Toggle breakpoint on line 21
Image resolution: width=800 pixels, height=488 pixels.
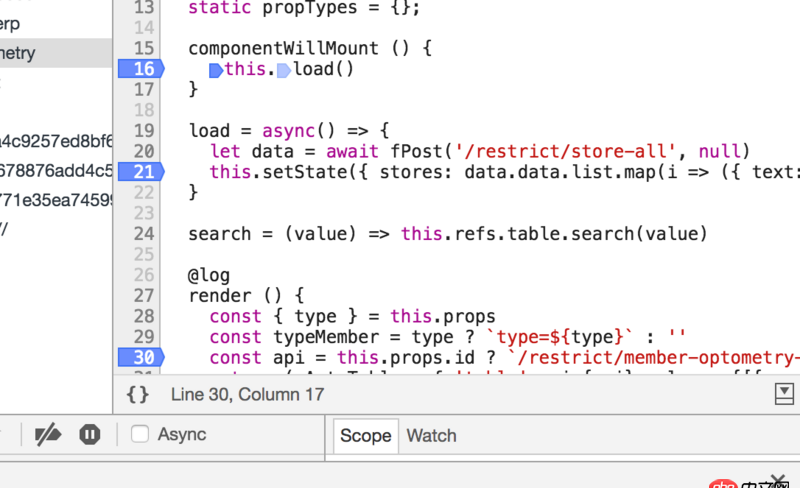click(x=141, y=172)
